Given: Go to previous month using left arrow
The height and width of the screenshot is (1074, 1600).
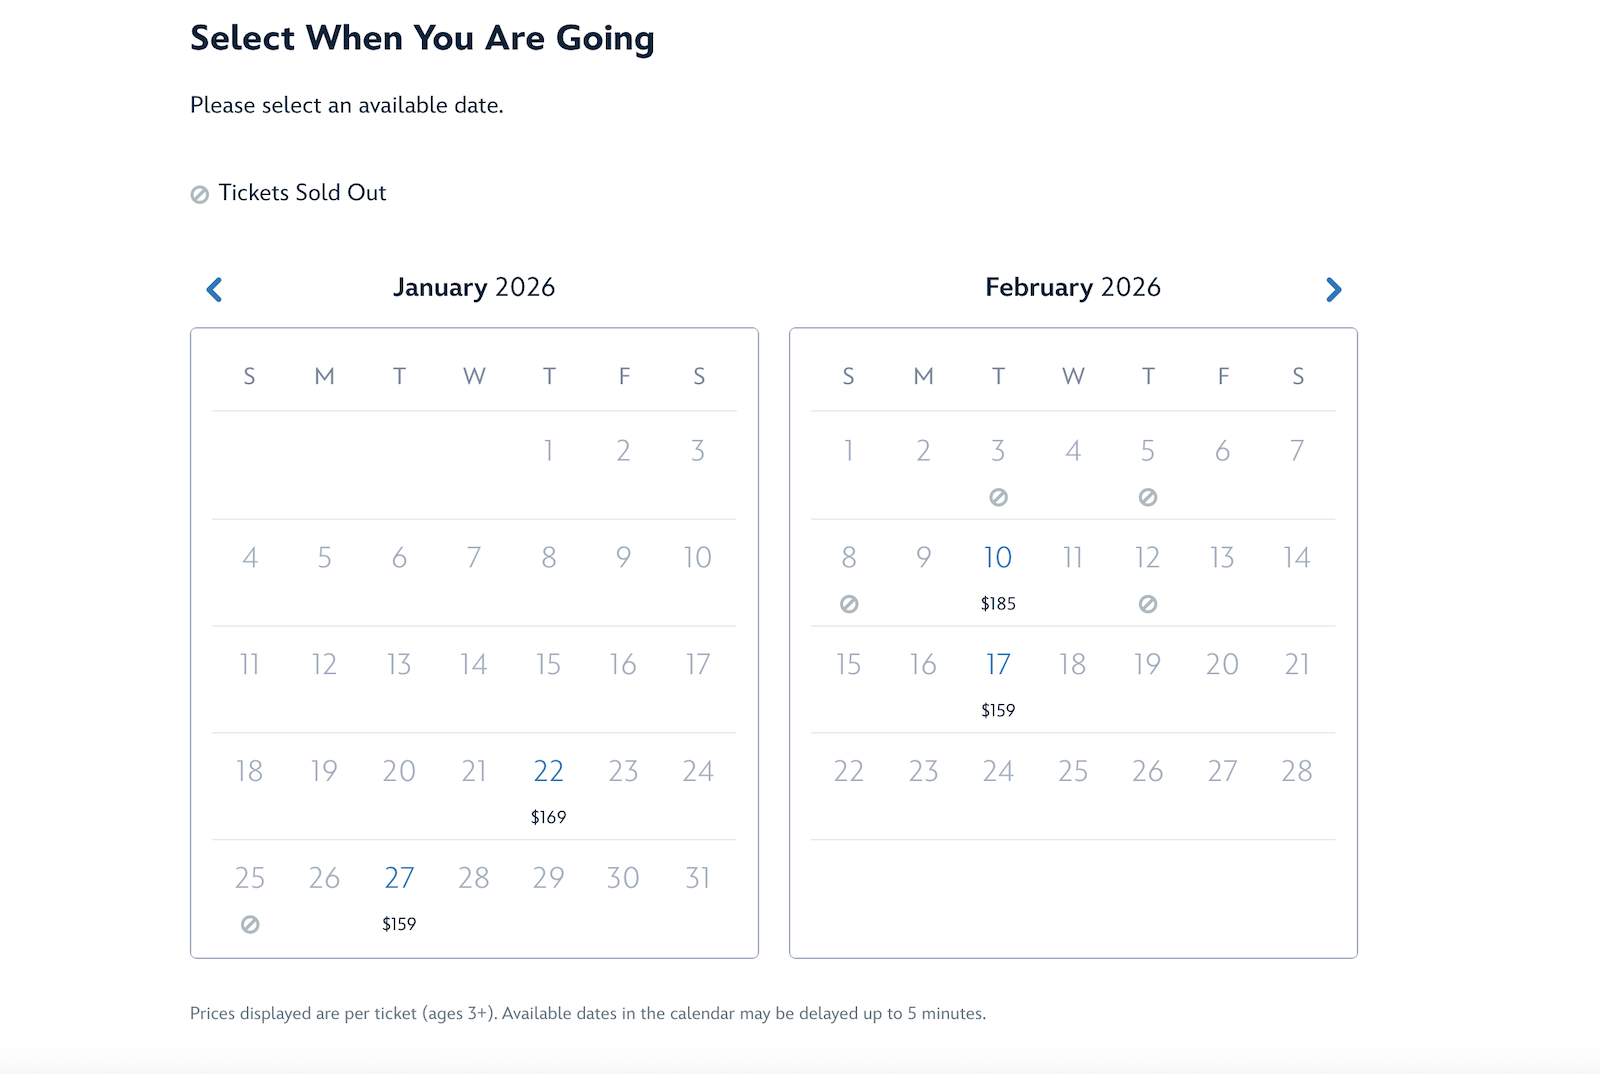Looking at the screenshot, I should click(213, 289).
